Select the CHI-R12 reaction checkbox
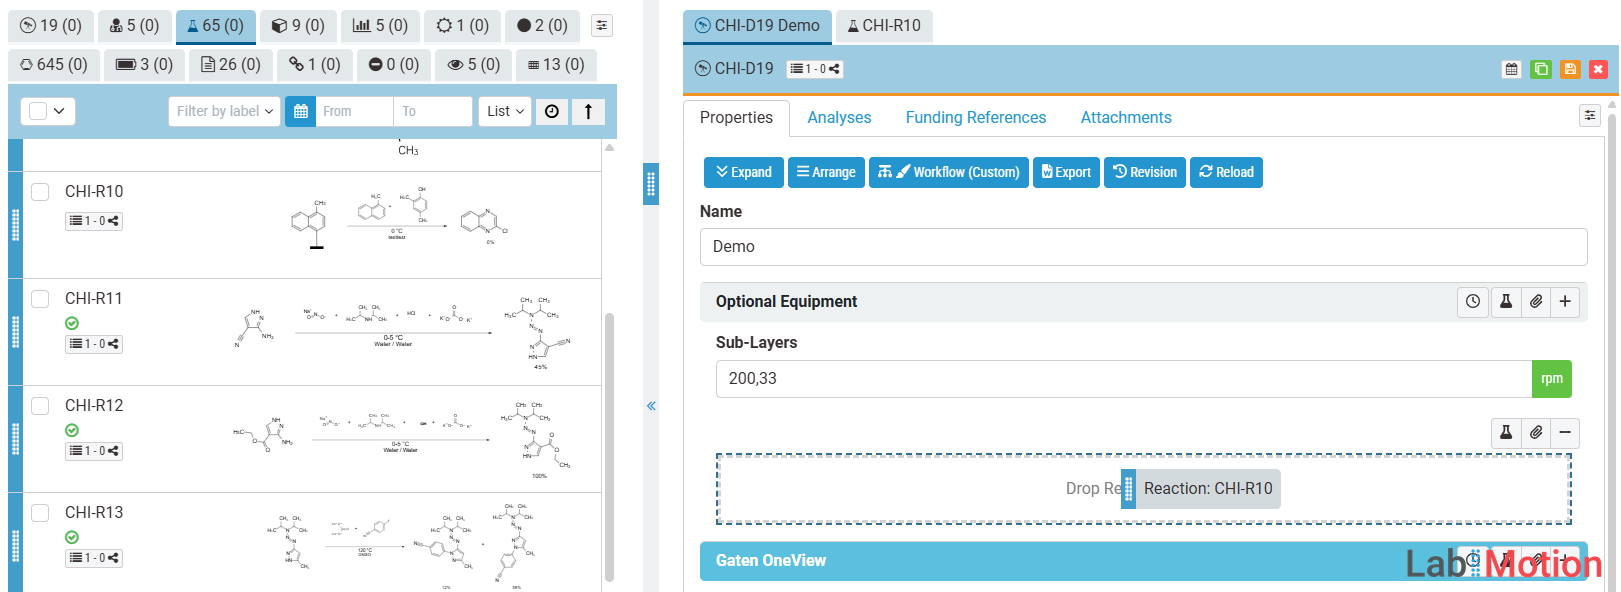This screenshot has height=592, width=1621. coord(40,406)
